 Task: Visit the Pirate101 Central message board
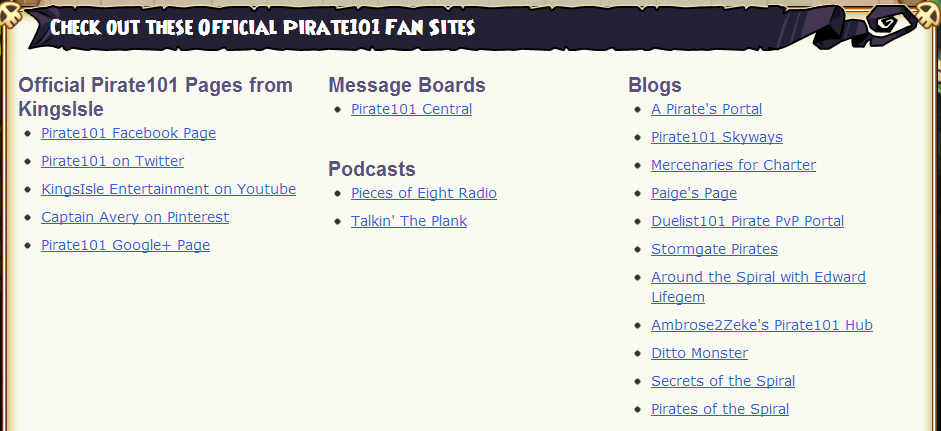(411, 109)
